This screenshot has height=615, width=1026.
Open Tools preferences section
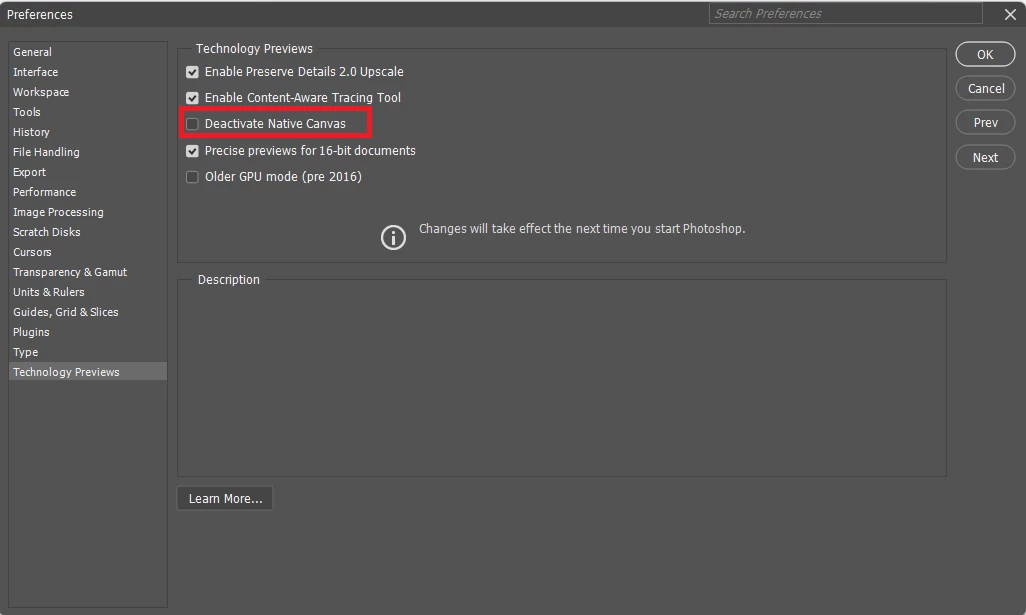point(88,112)
